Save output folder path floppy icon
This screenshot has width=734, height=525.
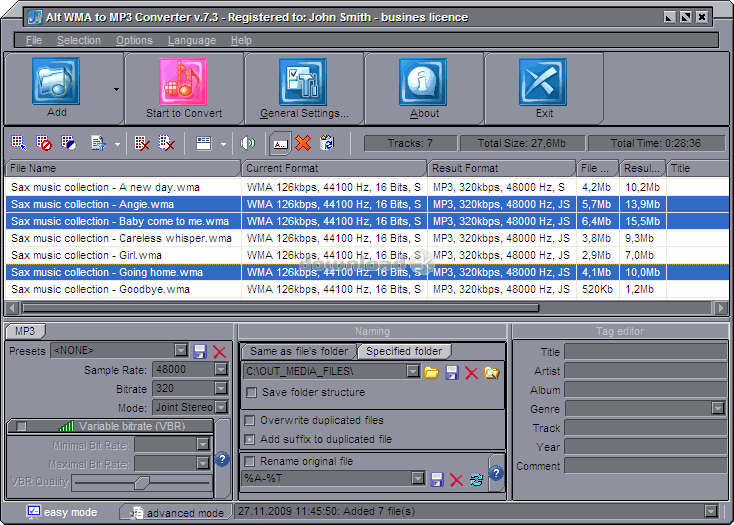click(452, 372)
